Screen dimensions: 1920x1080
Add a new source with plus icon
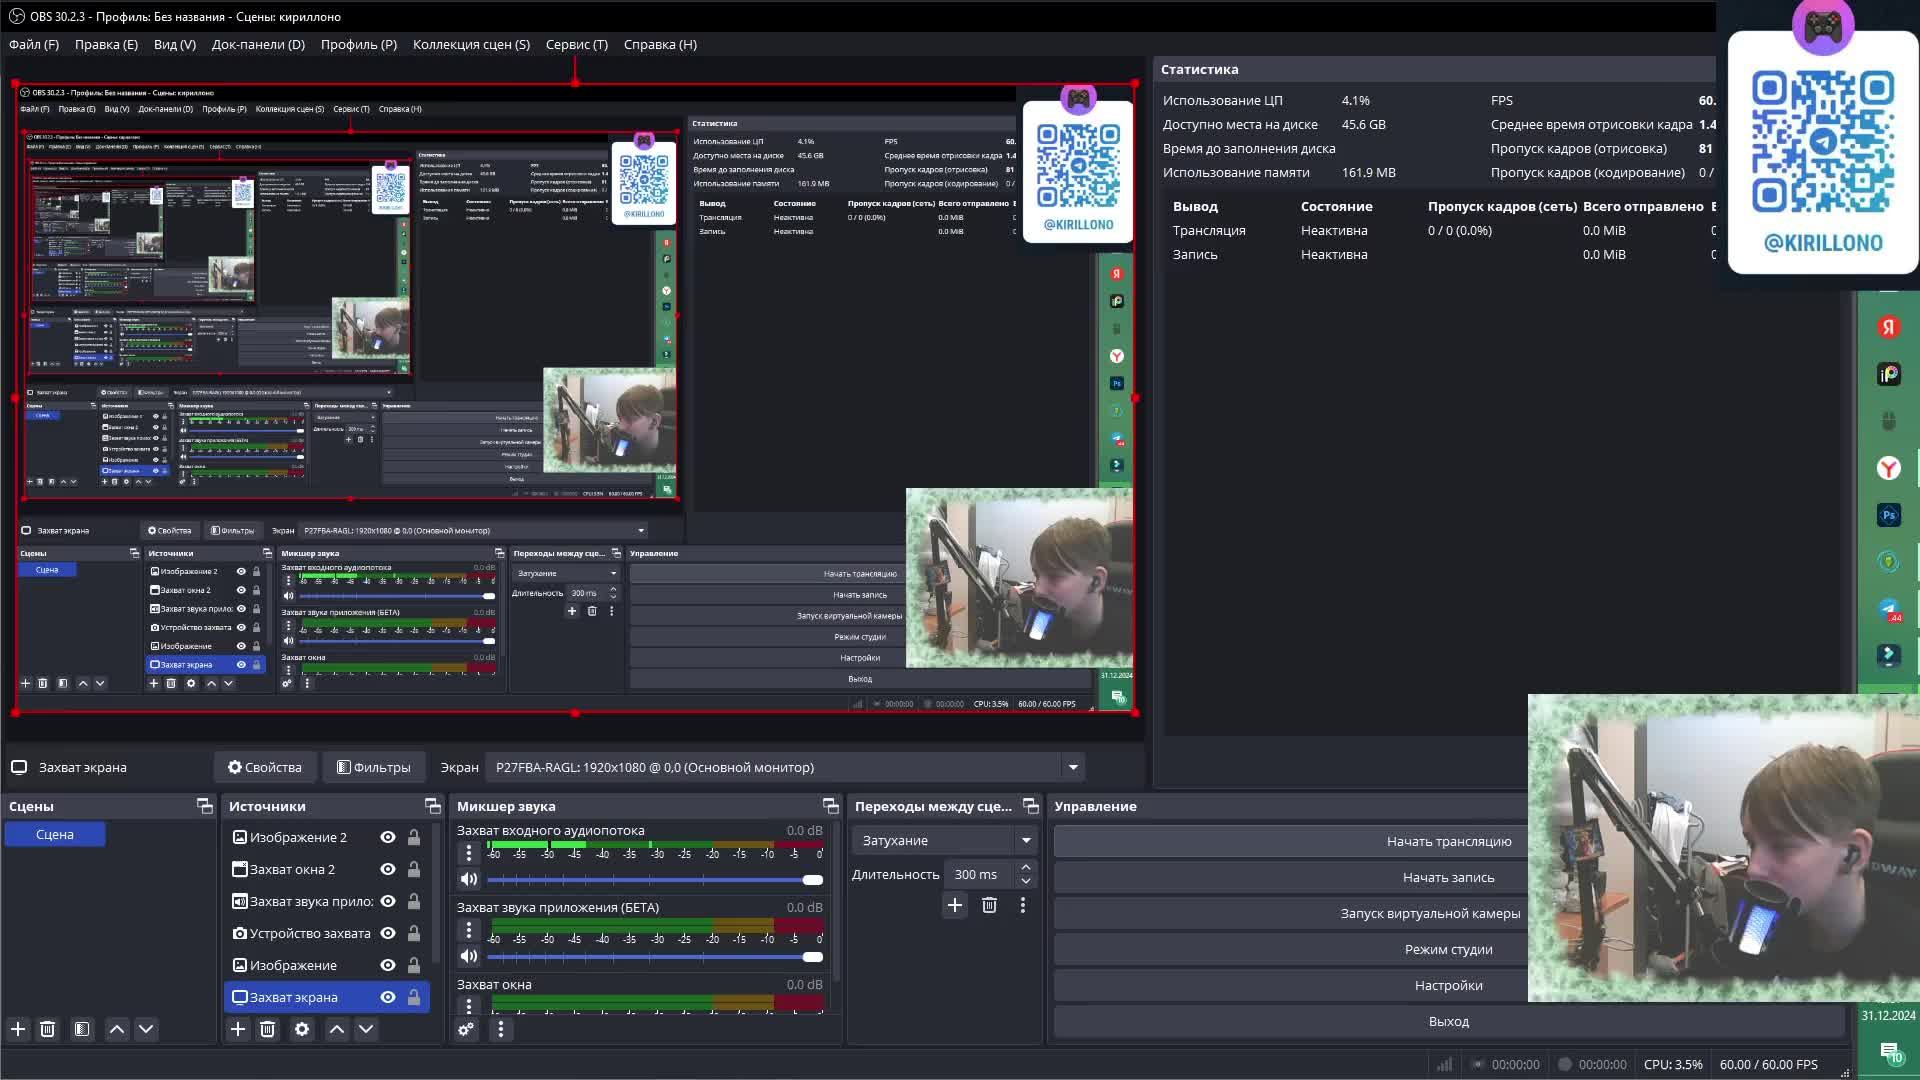click(x=238, y=1029)
